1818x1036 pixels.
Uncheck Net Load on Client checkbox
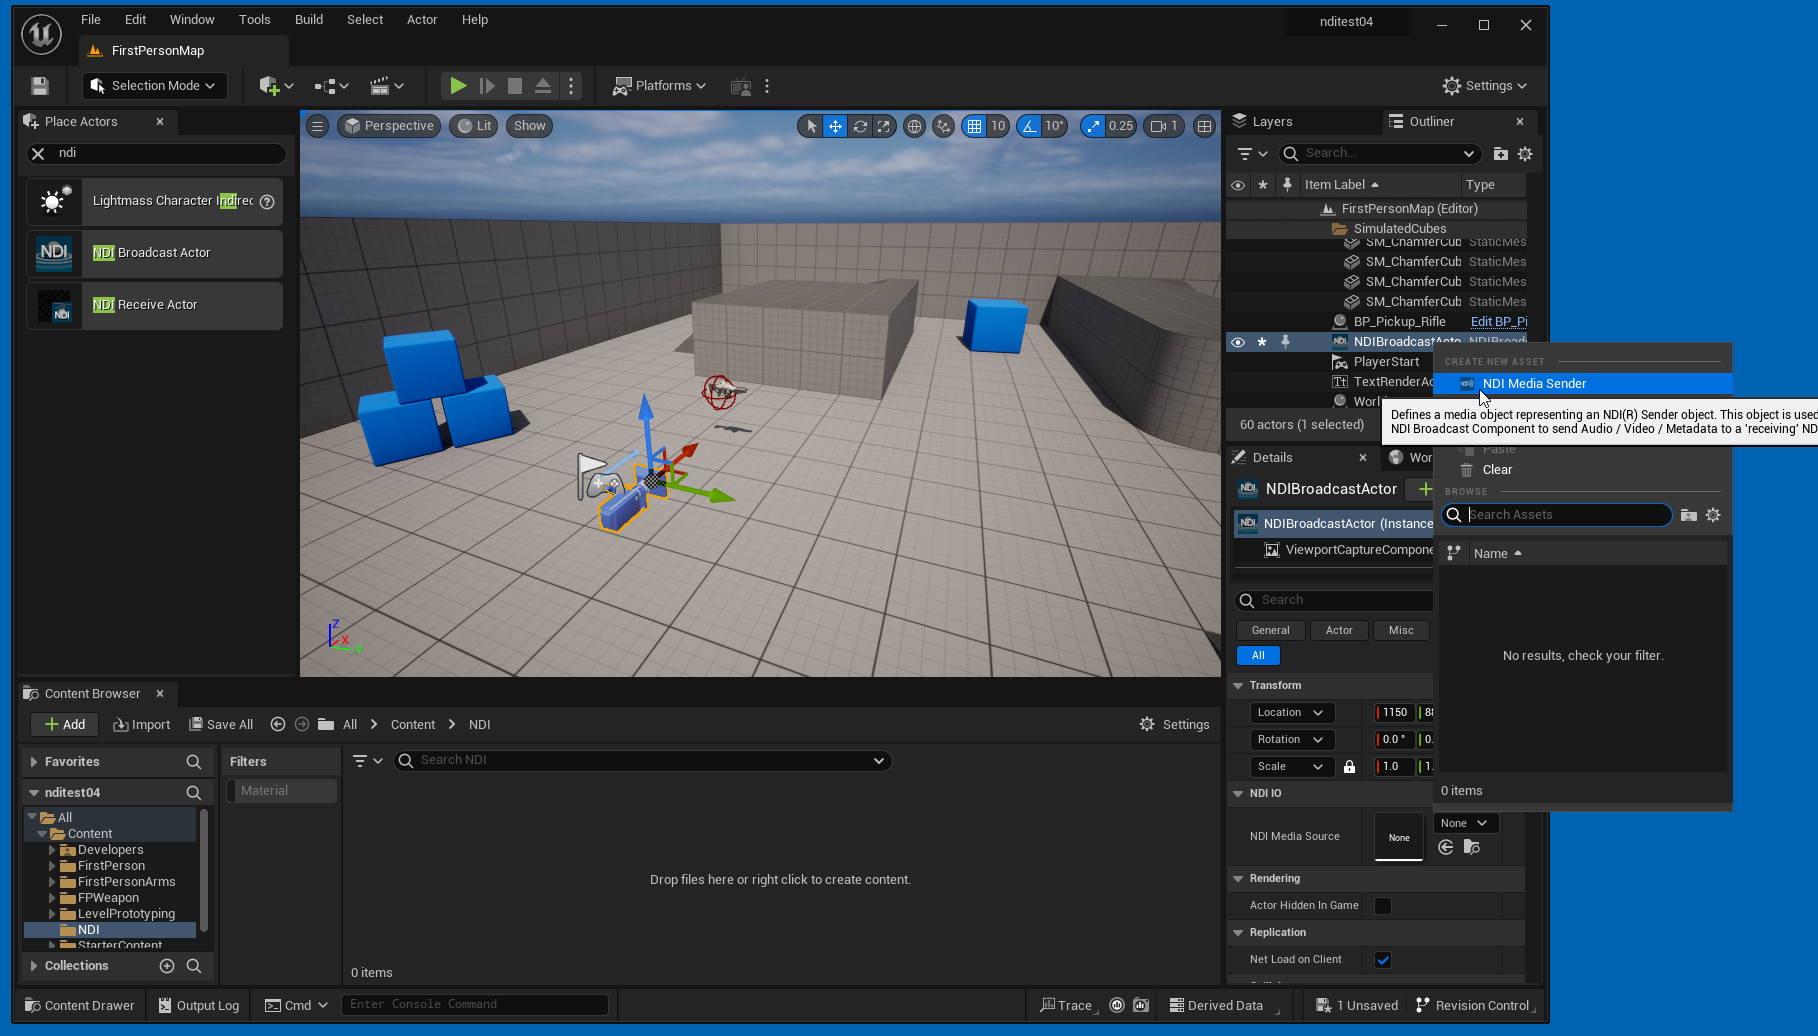(x=1383, y=960)
